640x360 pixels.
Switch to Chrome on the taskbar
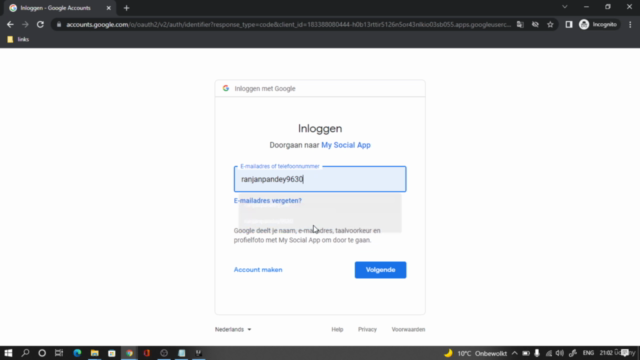pyautogui.click(x=129, y=353)
